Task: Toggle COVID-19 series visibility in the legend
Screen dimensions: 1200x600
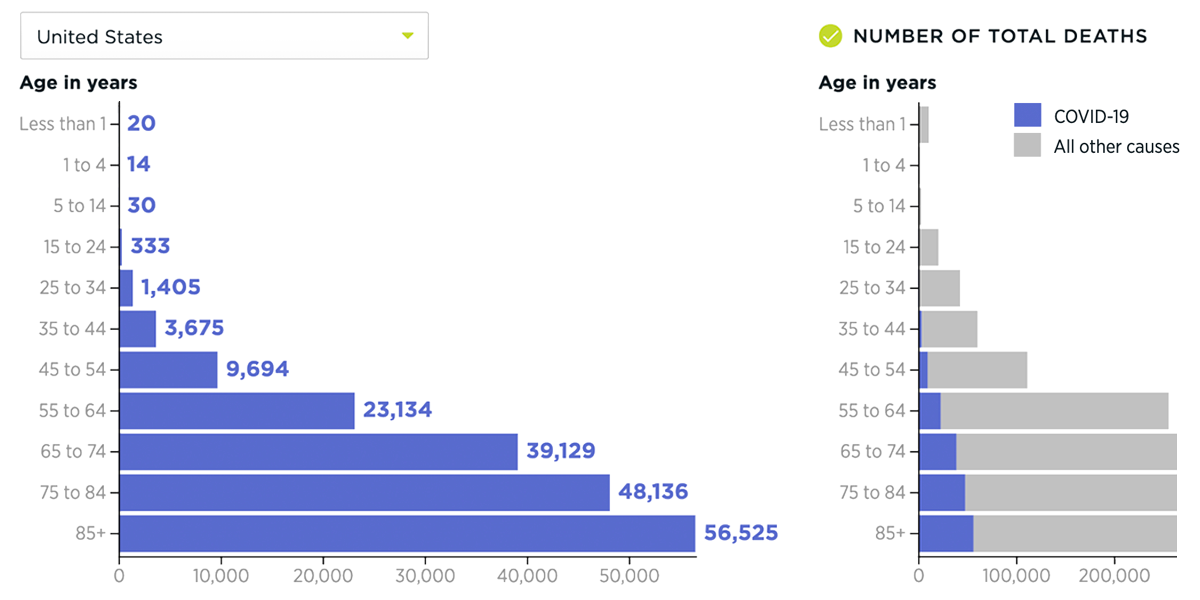Action: (x=1029, y=115)
